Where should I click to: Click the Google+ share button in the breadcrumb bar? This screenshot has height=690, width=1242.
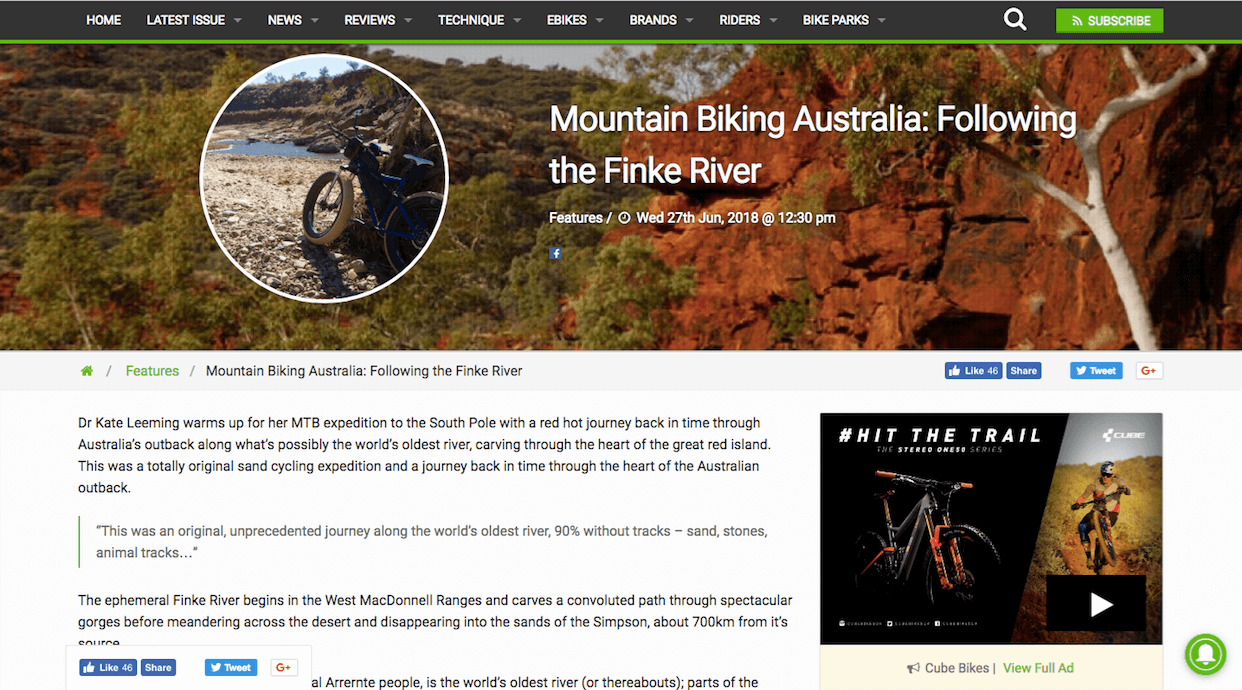pos(1148,370)
